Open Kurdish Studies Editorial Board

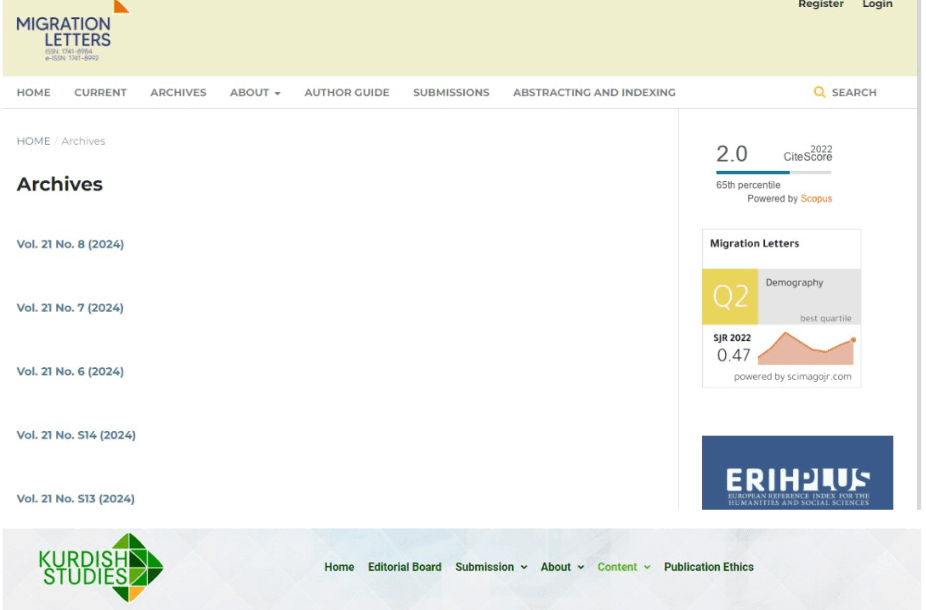click(405, 567)
